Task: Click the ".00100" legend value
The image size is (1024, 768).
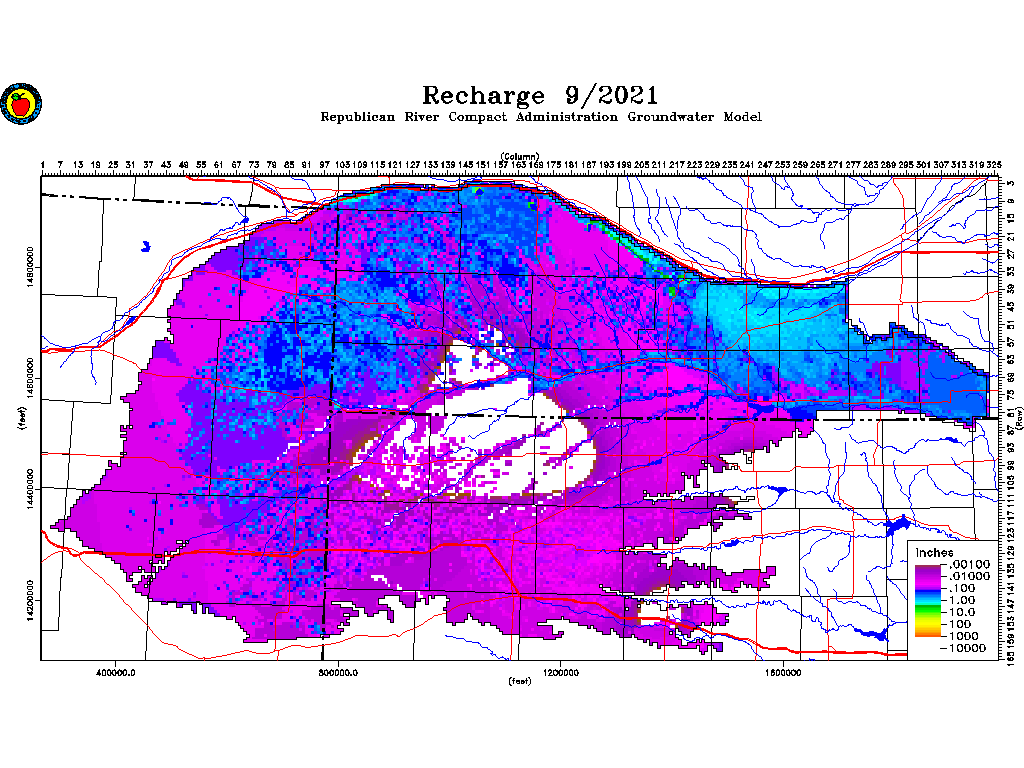Action: 969,565
